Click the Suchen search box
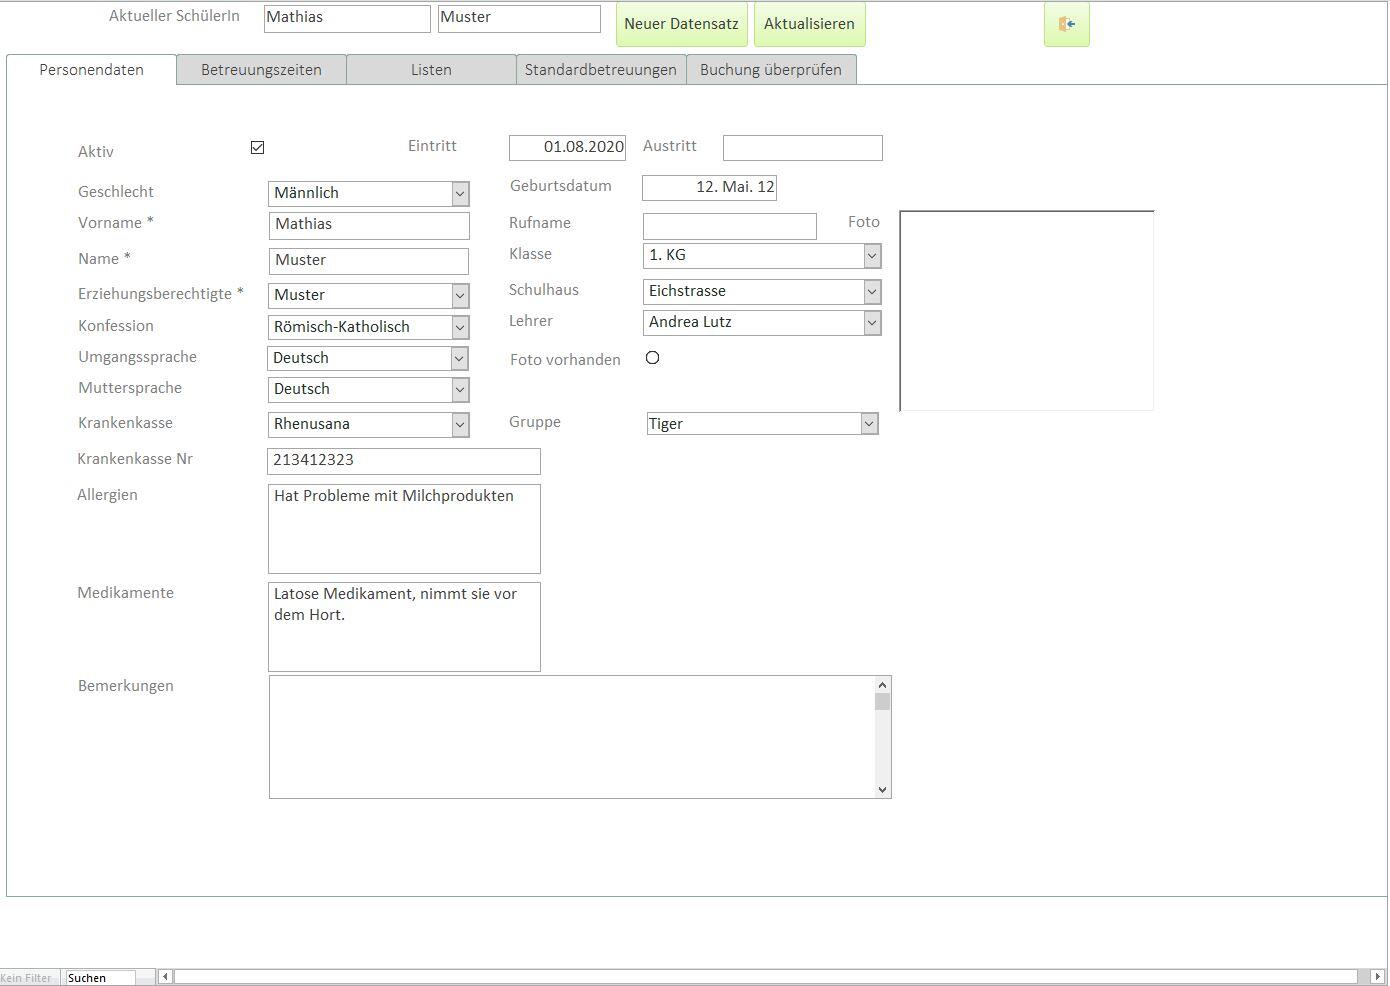Viewport: 1390px width, 986px height. tap(99, 978)
